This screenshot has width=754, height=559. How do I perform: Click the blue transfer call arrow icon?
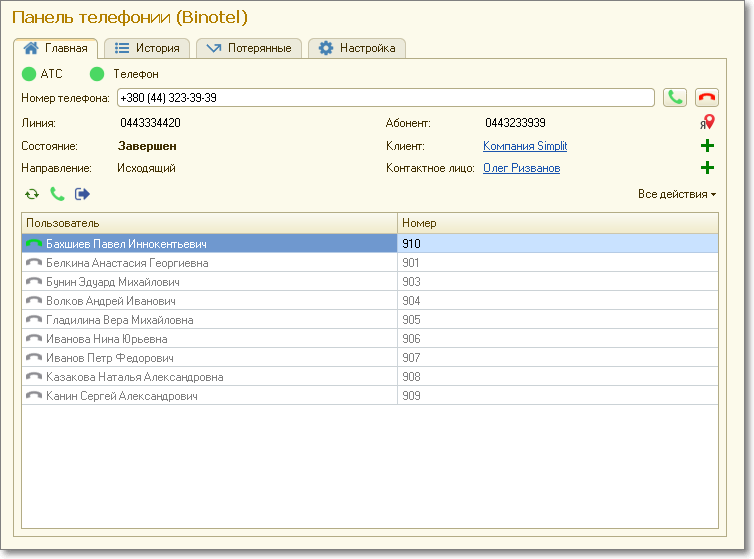pos(82,194)
